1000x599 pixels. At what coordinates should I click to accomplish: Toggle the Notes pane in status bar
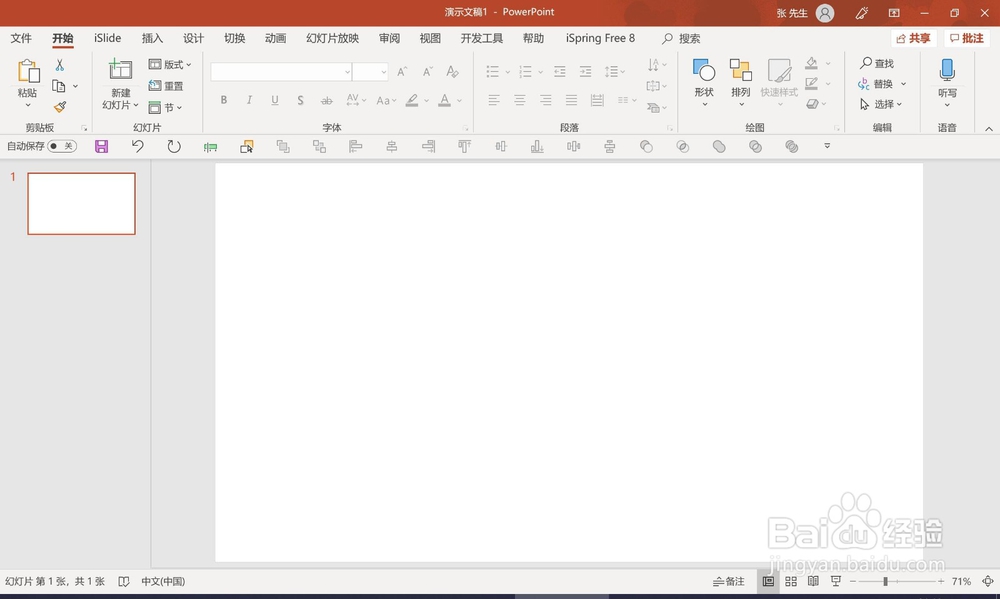pos(729,581)
